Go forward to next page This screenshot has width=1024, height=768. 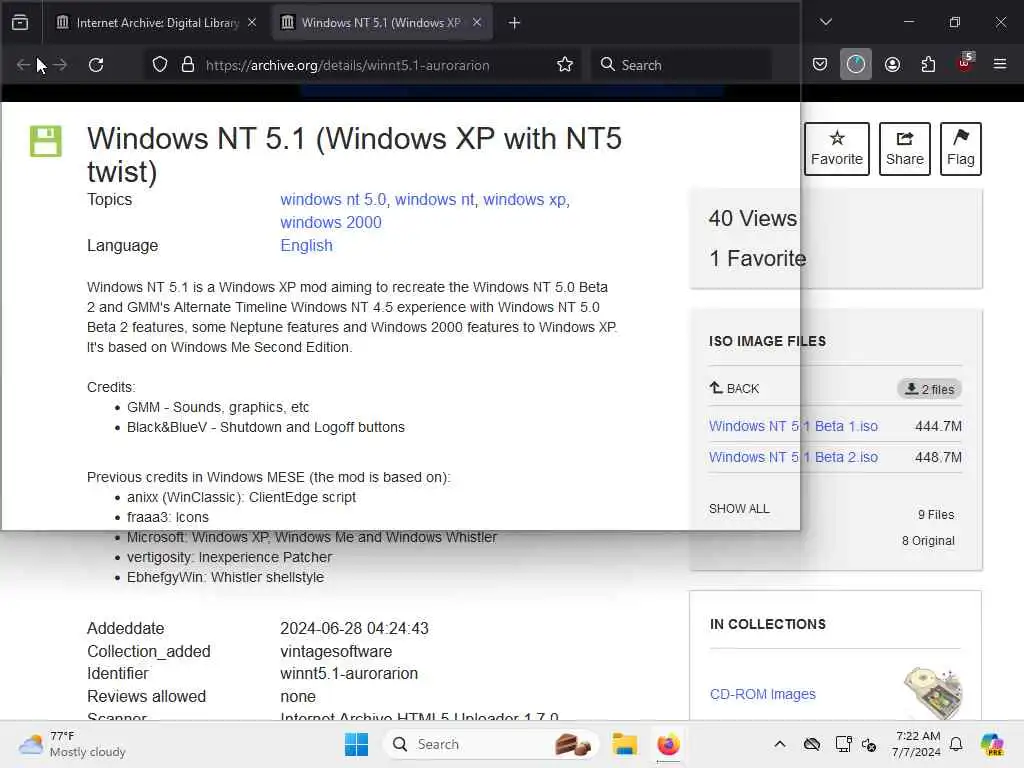pyautogui.click(x=60, y=65)
